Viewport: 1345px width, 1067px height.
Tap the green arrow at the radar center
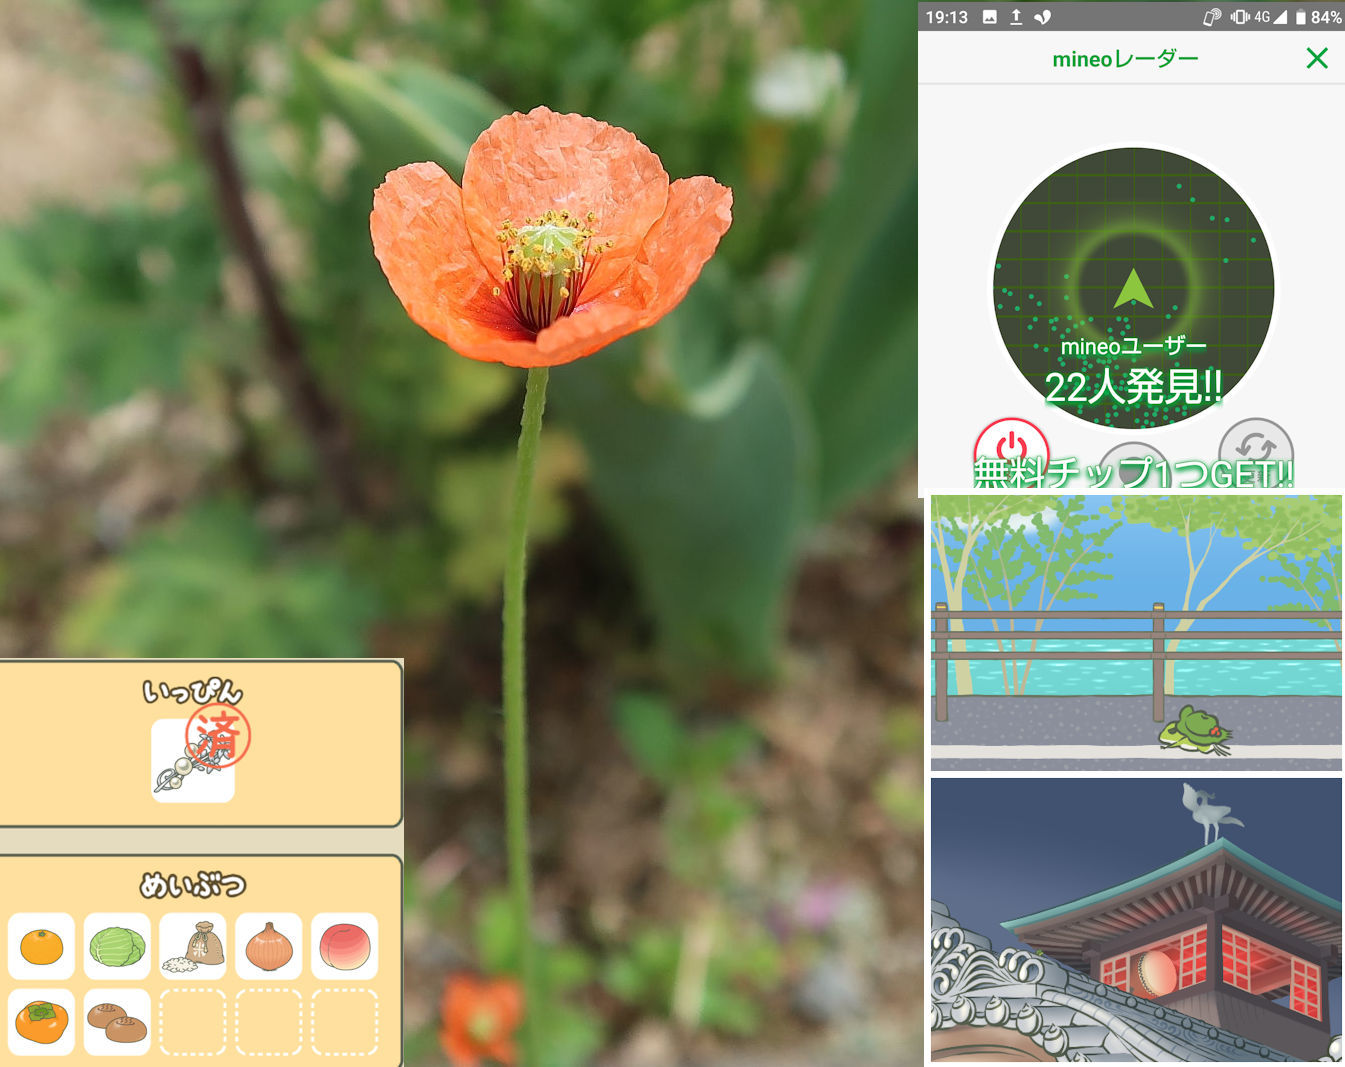[1133, 289]
